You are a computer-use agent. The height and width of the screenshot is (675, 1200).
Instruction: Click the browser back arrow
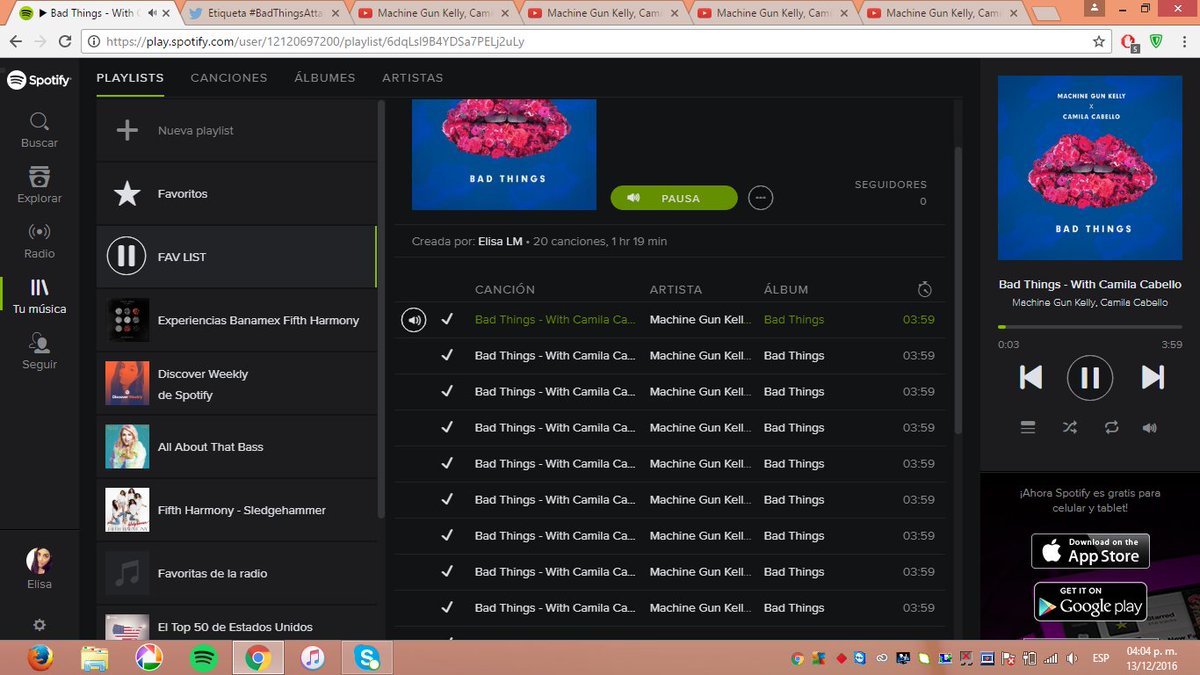point(16,42)
